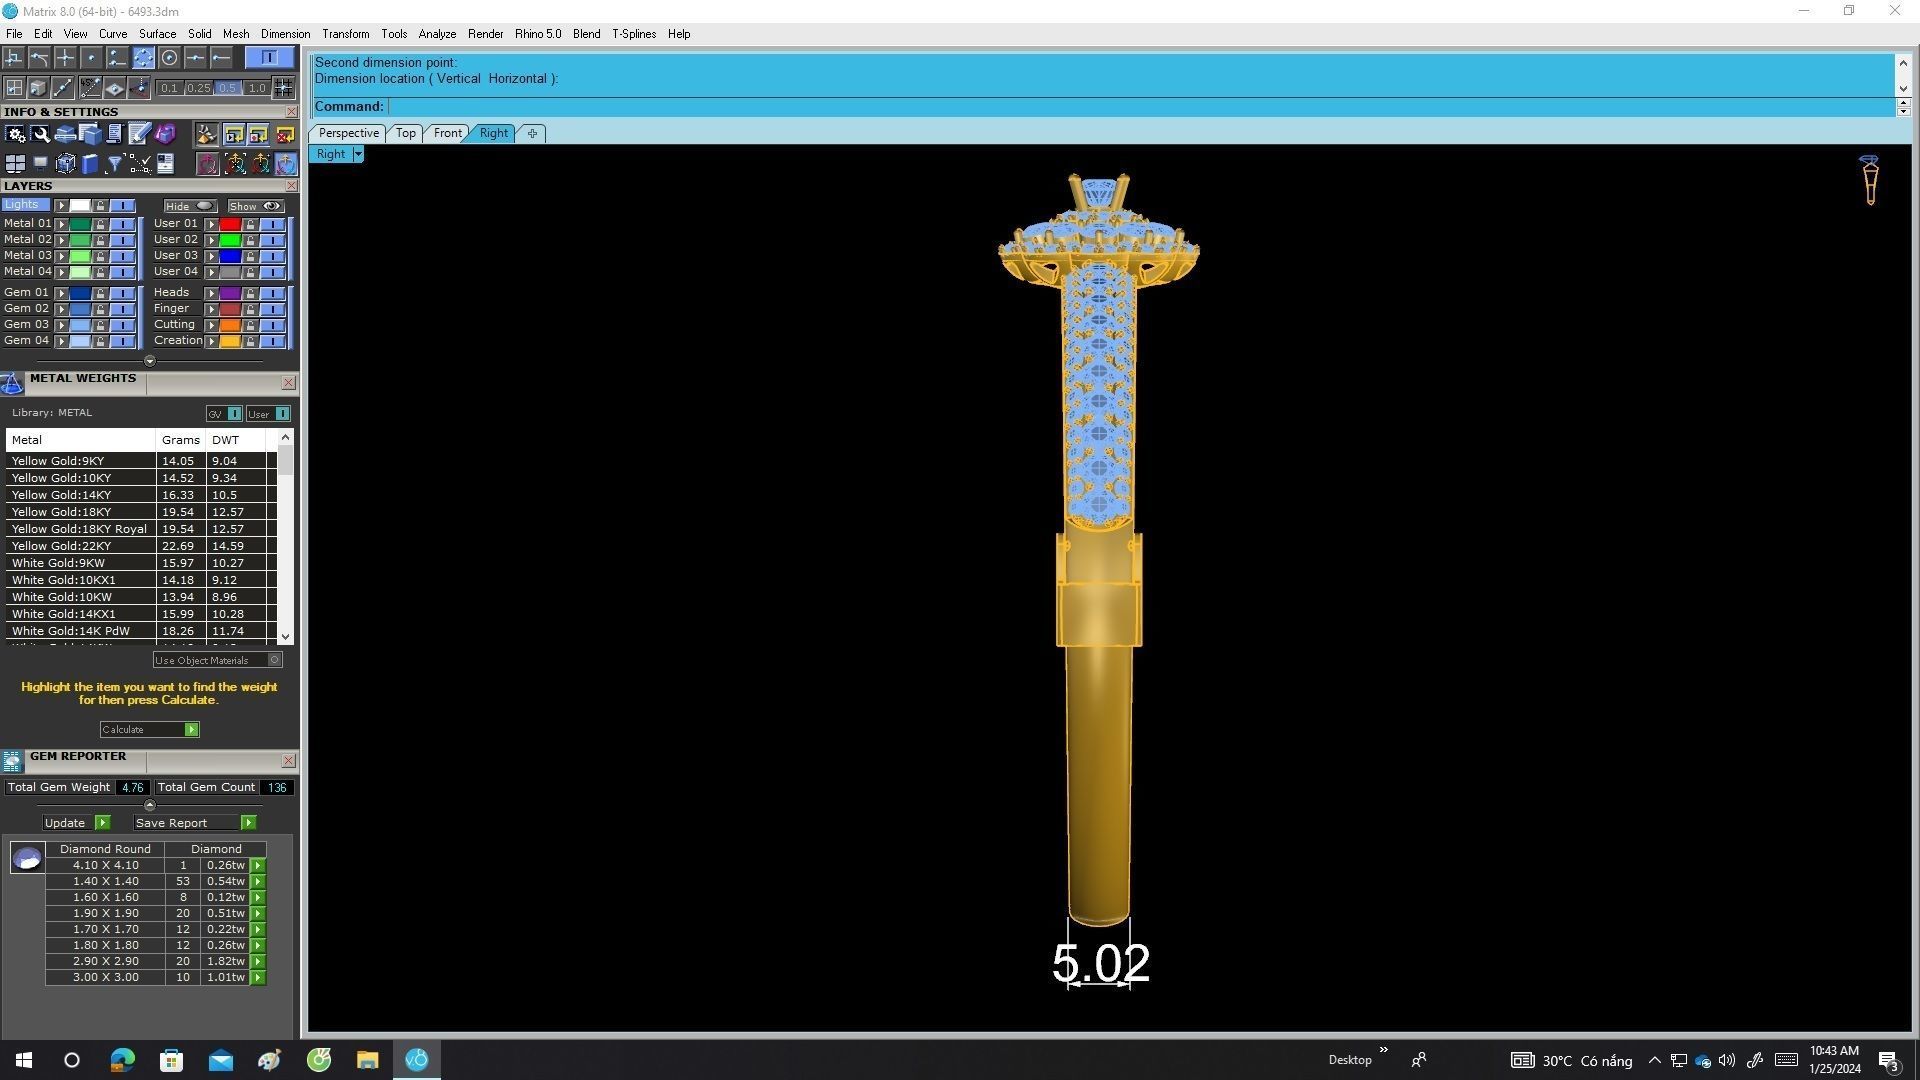
Task: Open the four-viewport layout icon
Action: tap(15, 164)
